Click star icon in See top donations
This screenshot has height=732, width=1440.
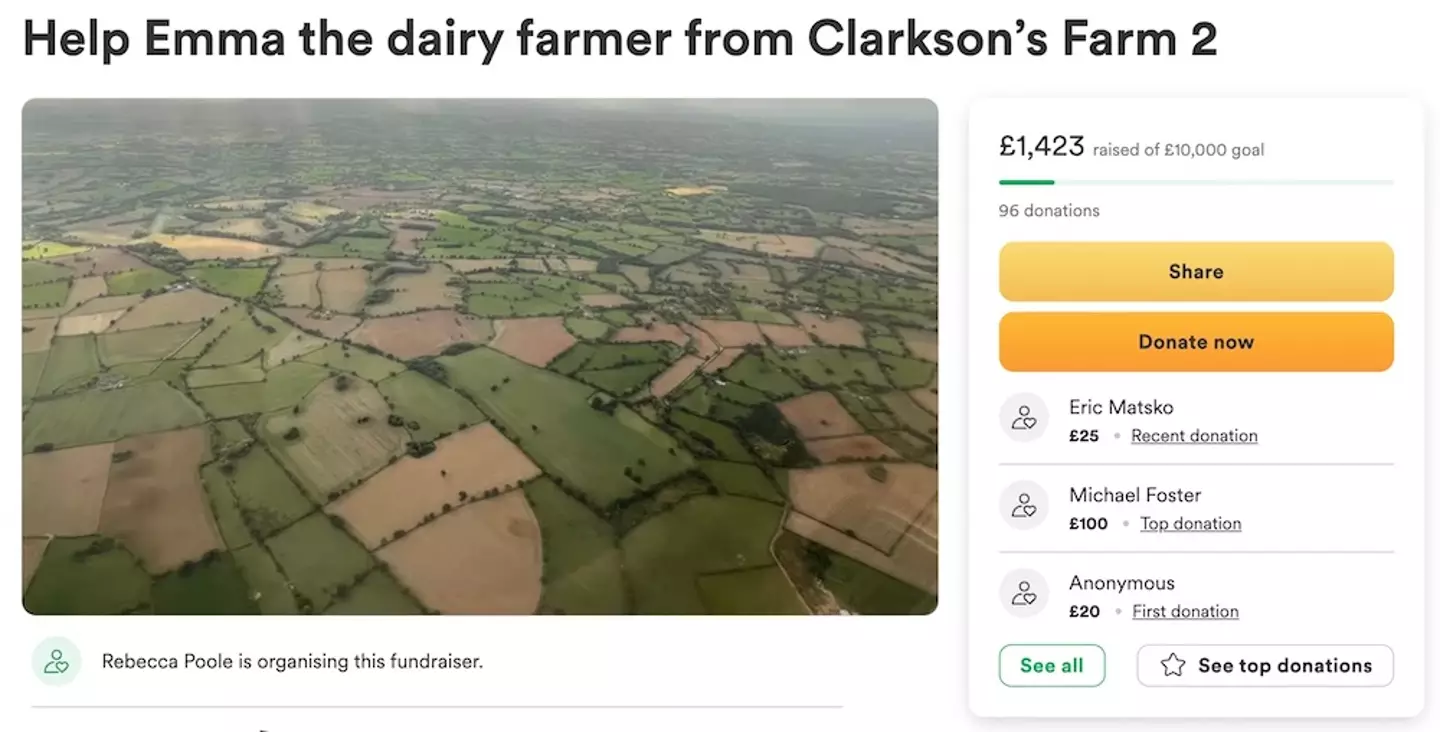point(1173,666)
